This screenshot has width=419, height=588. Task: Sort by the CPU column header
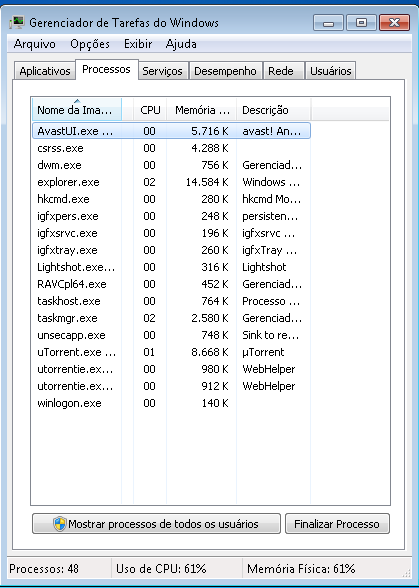(150, 110)
